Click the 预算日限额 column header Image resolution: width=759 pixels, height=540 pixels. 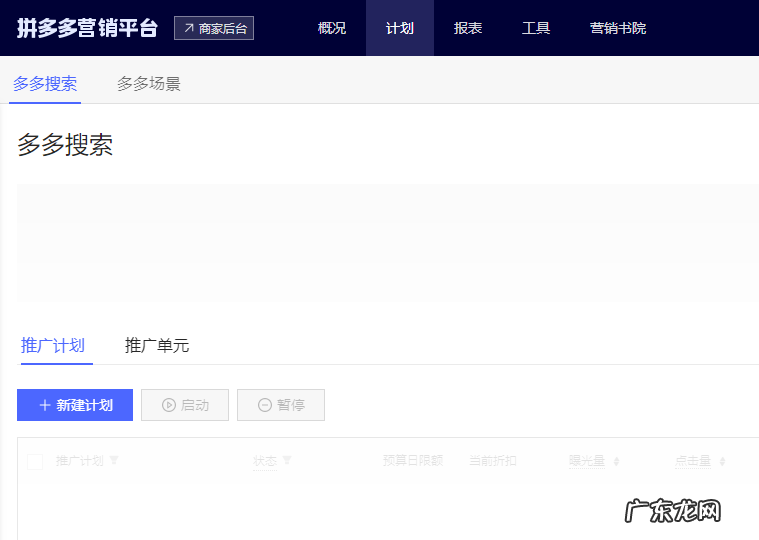click(413, 461)
